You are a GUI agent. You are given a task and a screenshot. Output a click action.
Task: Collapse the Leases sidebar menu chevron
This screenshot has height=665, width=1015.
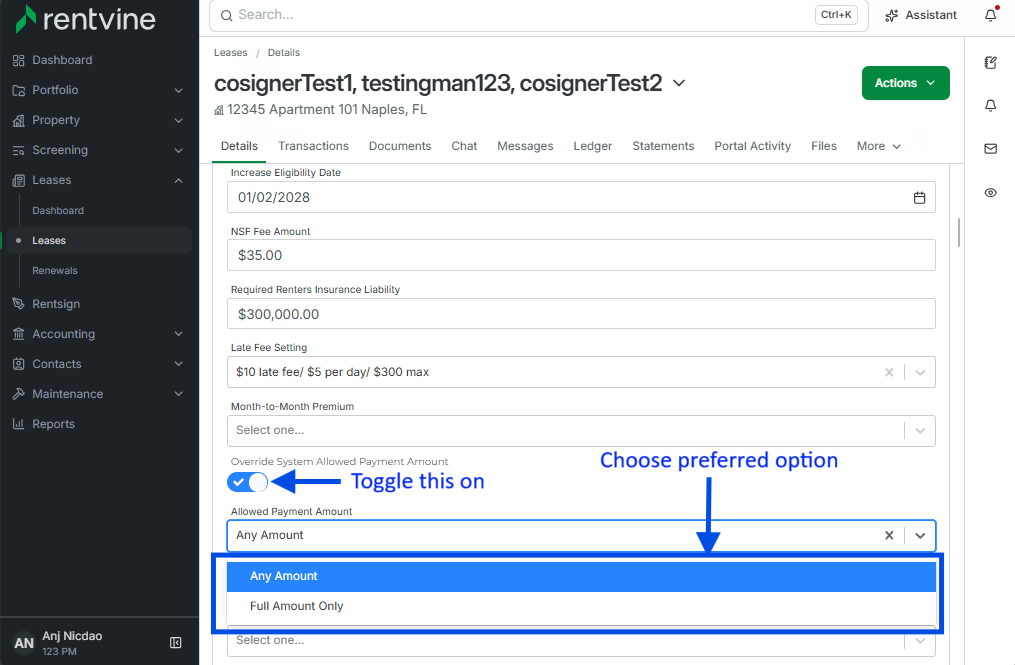179,181
